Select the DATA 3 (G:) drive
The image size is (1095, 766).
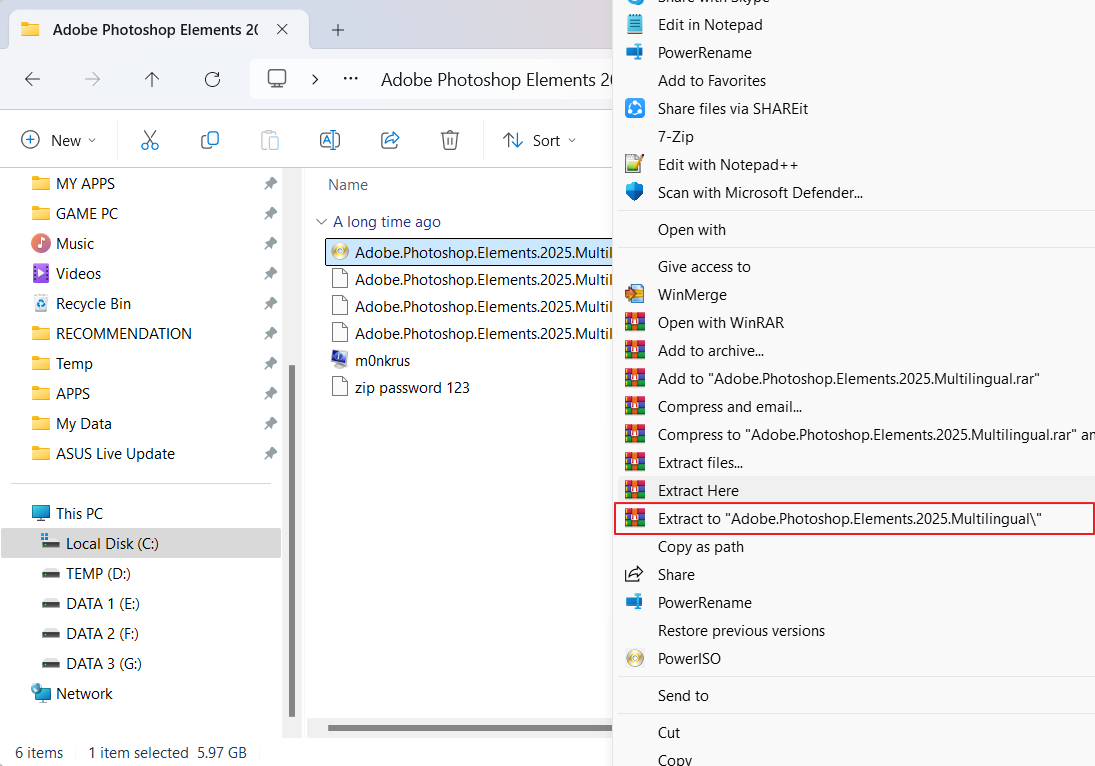pyautogui.click(x=98, y=663)
